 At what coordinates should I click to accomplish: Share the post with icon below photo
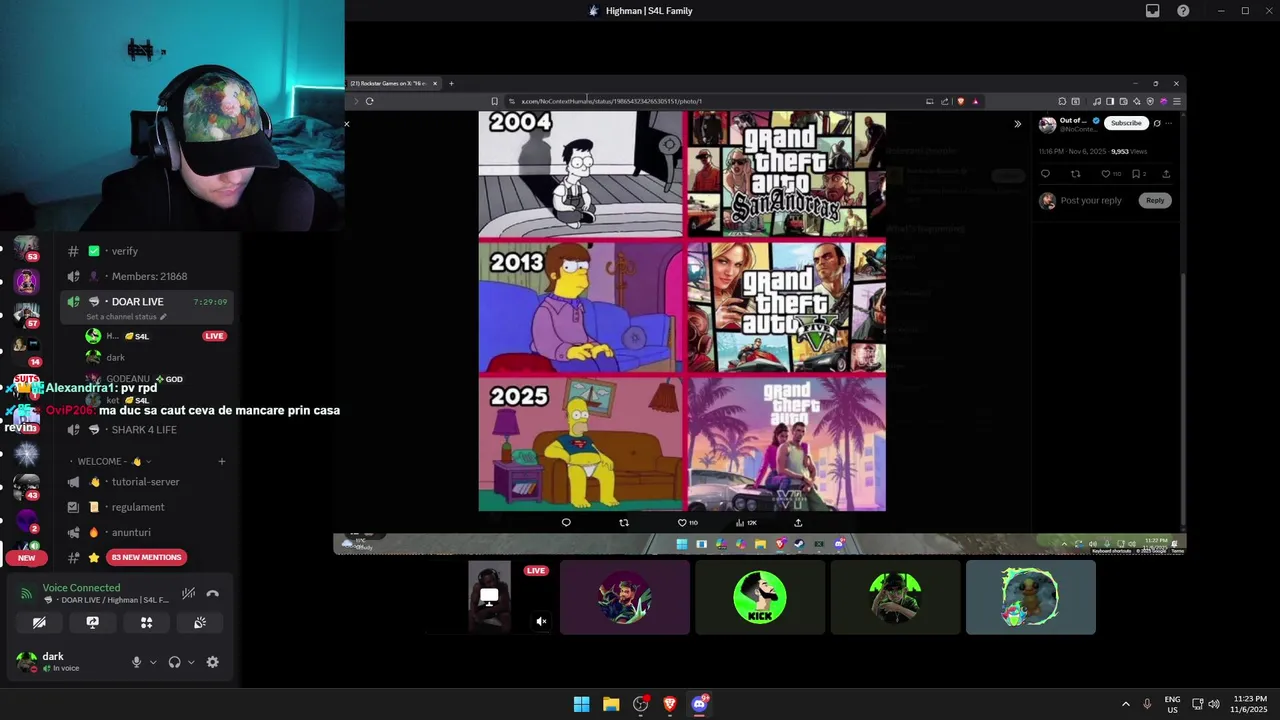(x=798, y=522)
